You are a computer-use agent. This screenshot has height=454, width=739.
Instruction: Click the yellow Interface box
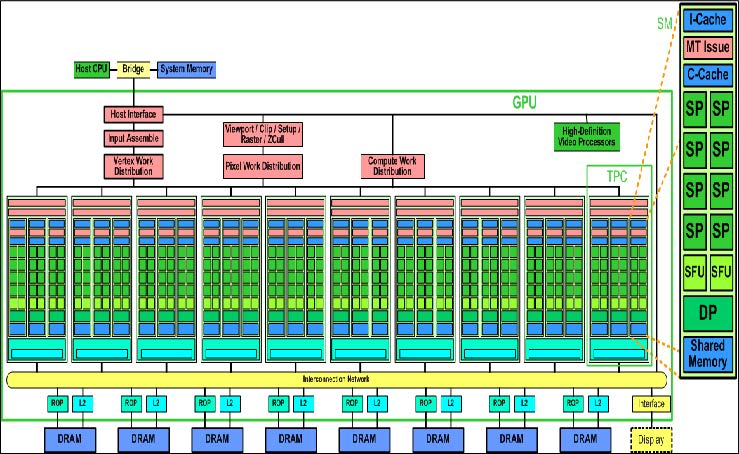649,403
